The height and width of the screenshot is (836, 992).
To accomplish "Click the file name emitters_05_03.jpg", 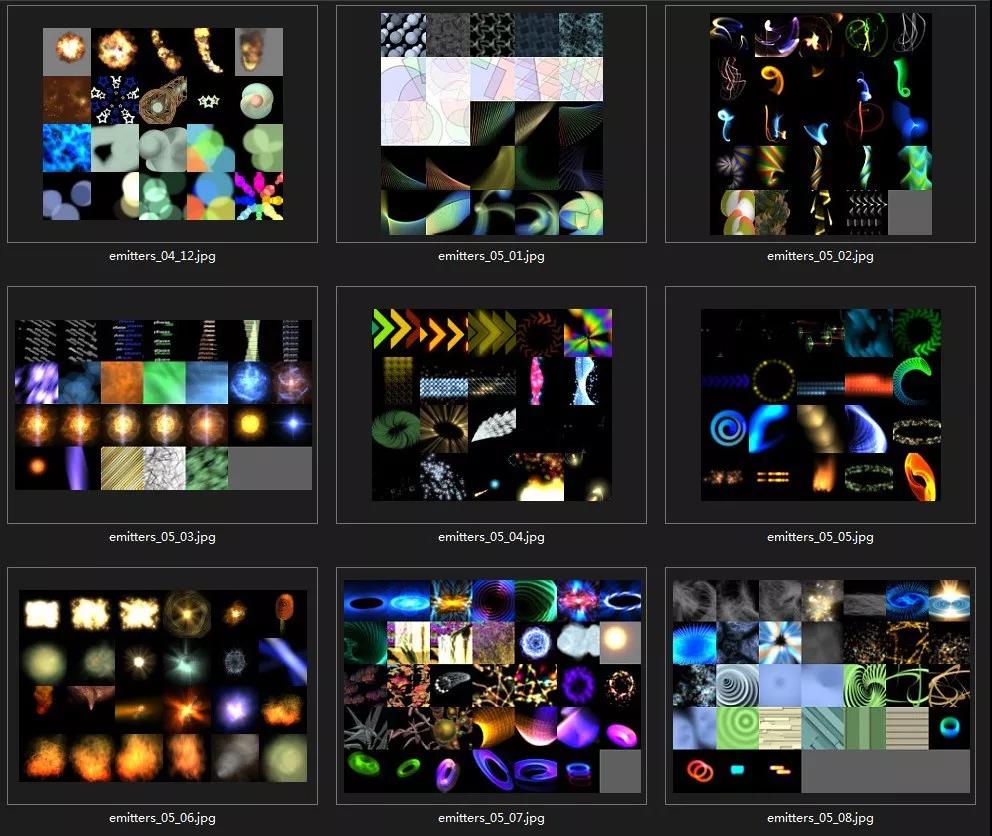I will pyautogui.click(x=163, y=537).
